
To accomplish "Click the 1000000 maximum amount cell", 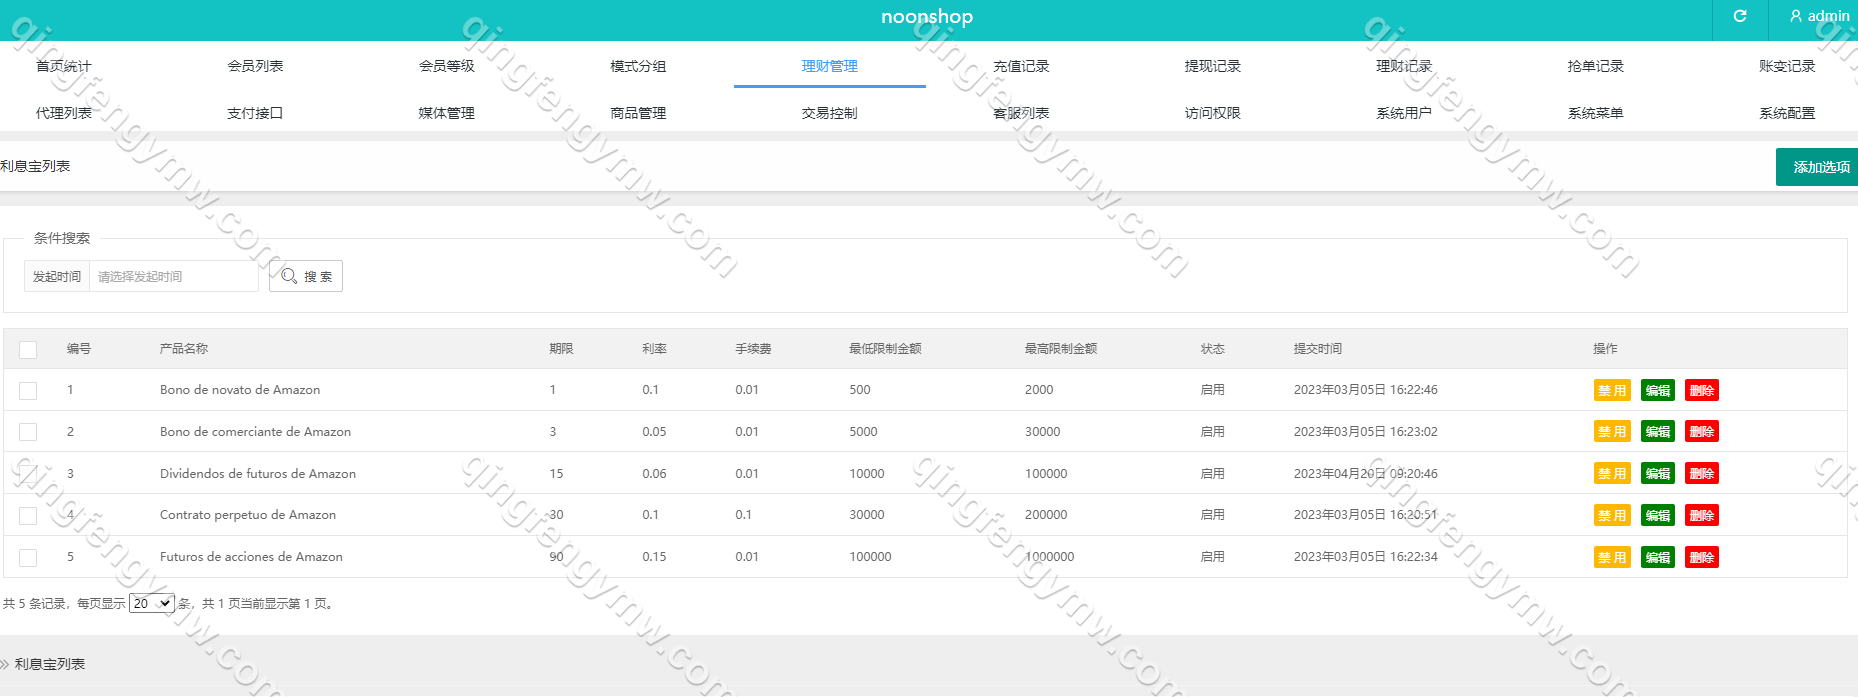I will pos(1050,557).
